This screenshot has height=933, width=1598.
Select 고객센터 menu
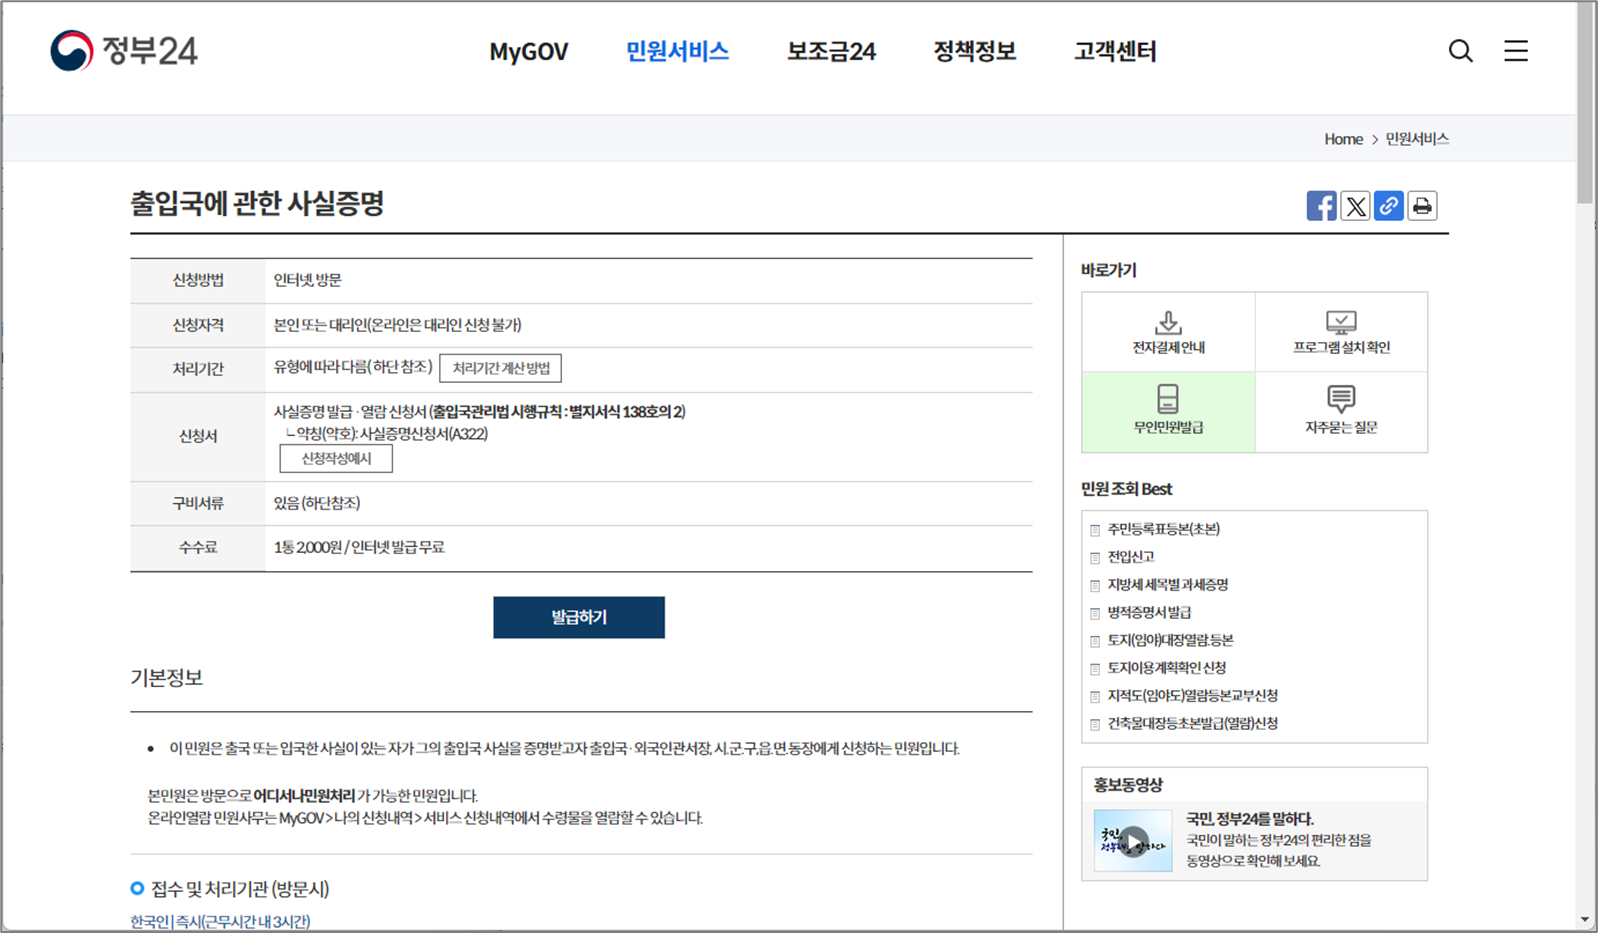[1115, 52]
